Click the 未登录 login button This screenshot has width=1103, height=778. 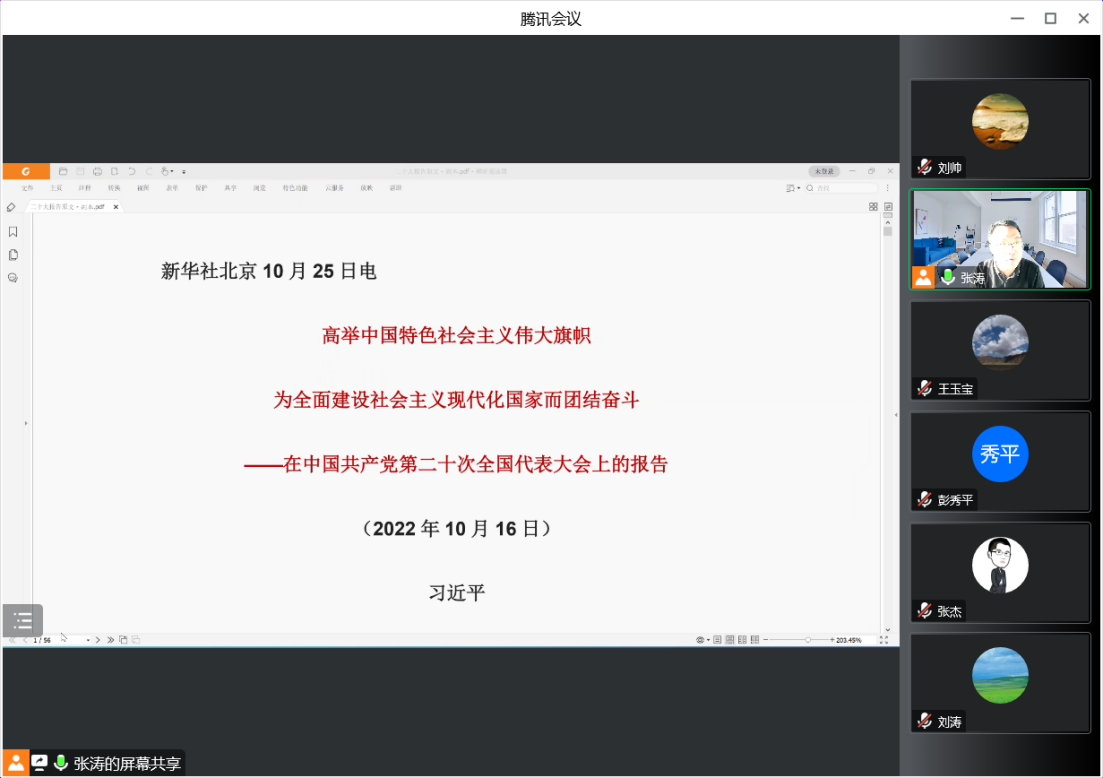[x=823, y=171]
